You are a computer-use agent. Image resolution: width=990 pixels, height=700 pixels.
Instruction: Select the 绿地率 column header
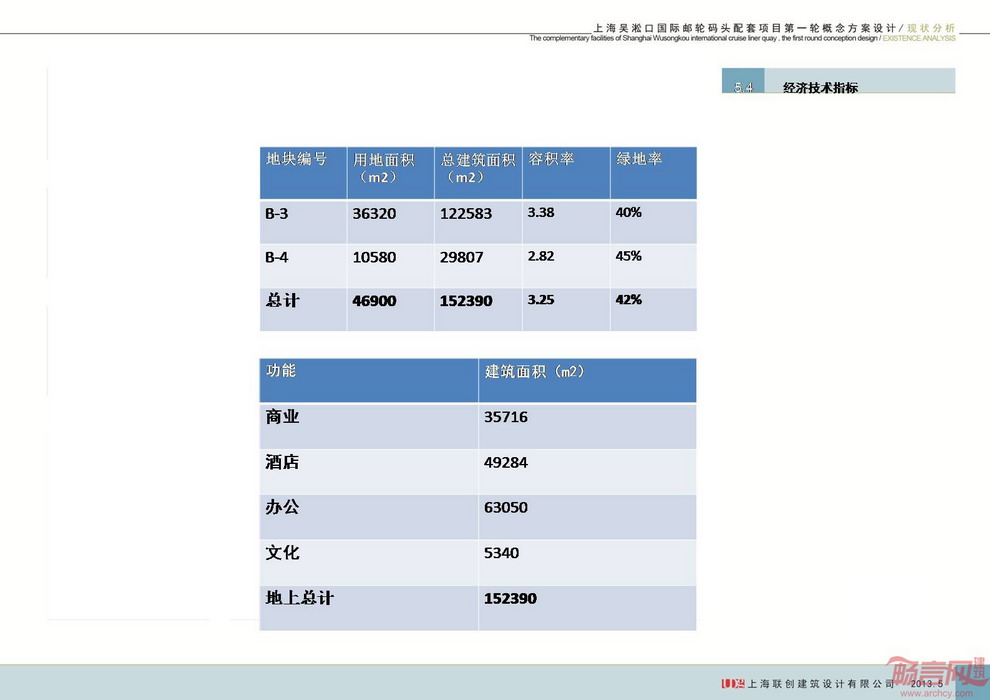639,159
